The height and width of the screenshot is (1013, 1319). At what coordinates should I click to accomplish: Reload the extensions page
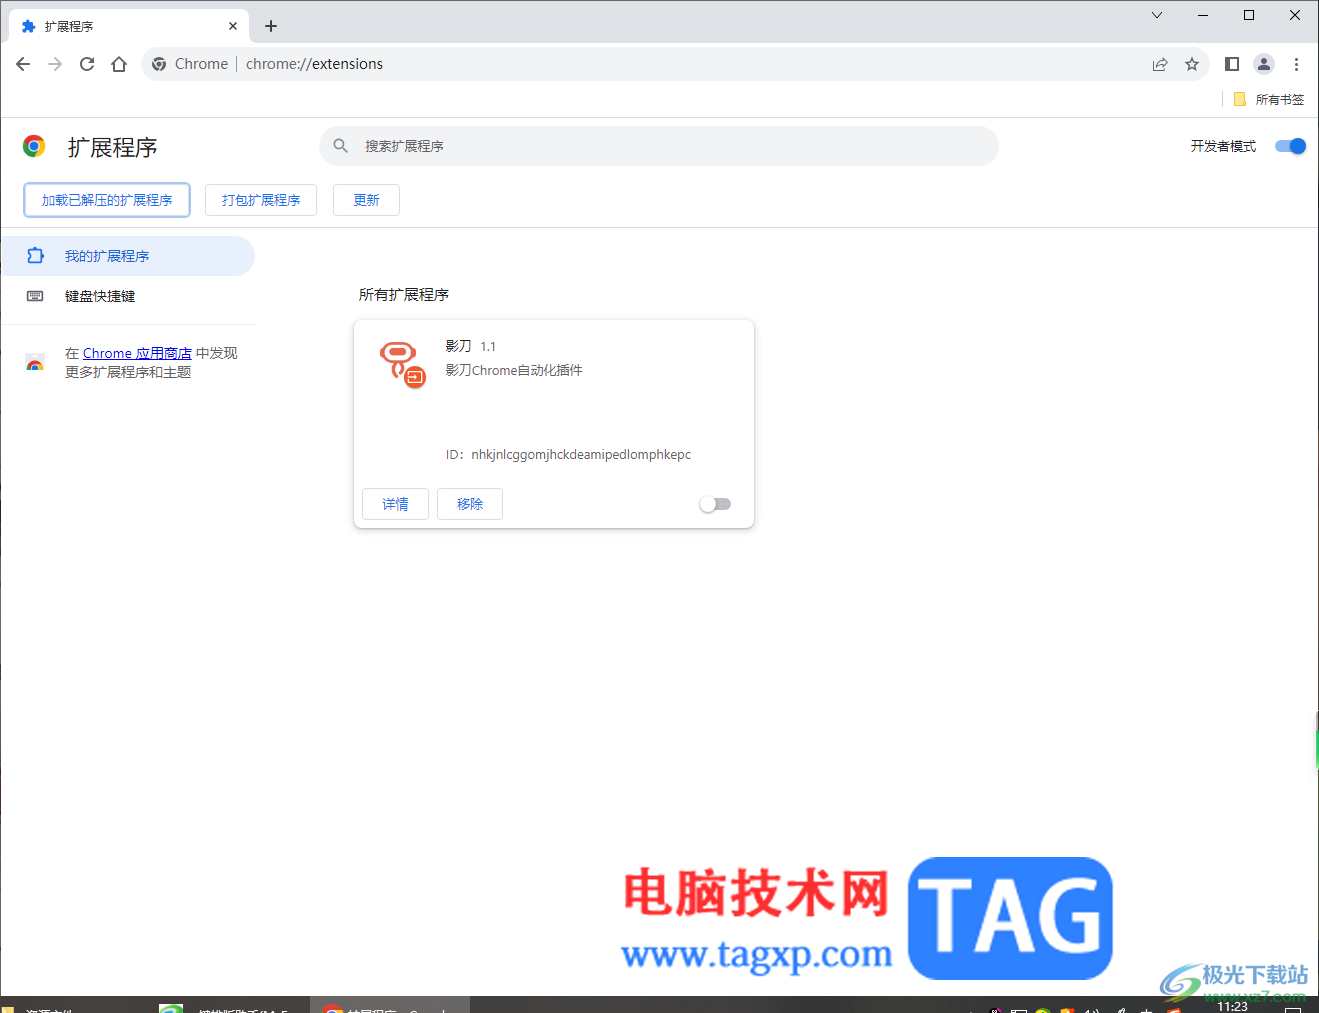[x=87, y=64]
